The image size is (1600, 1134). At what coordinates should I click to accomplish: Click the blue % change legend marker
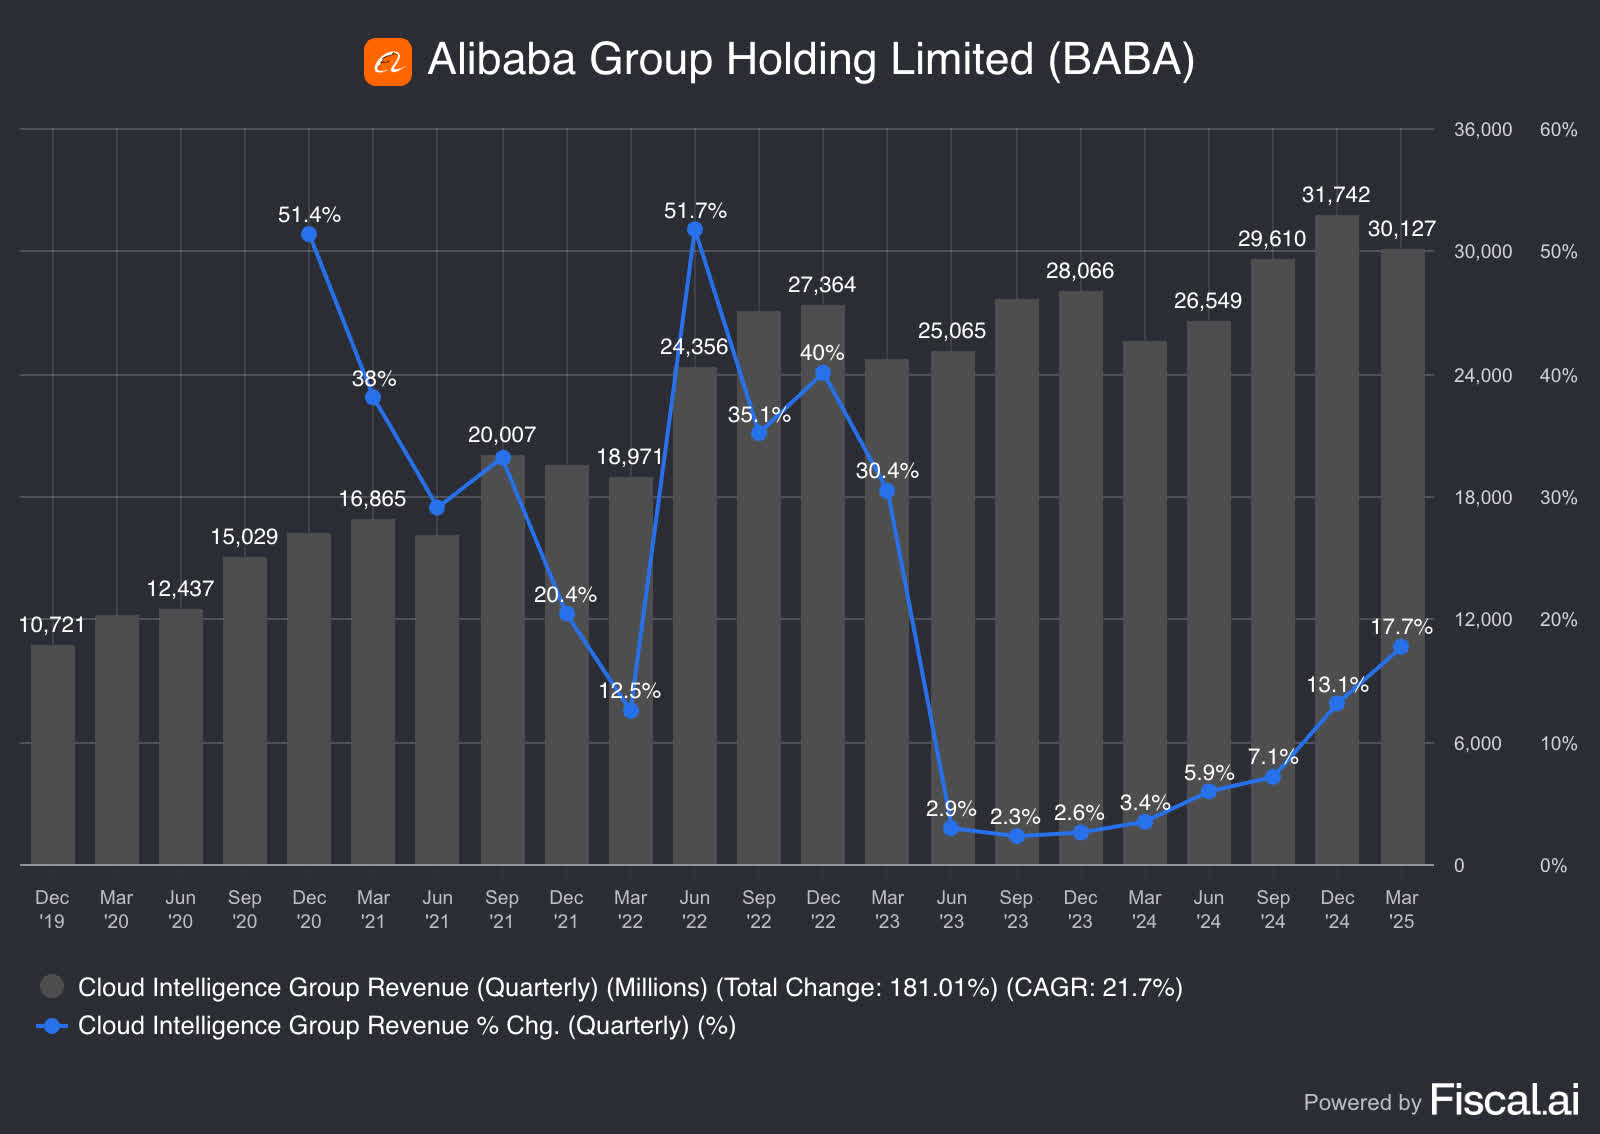point(52,1026)
